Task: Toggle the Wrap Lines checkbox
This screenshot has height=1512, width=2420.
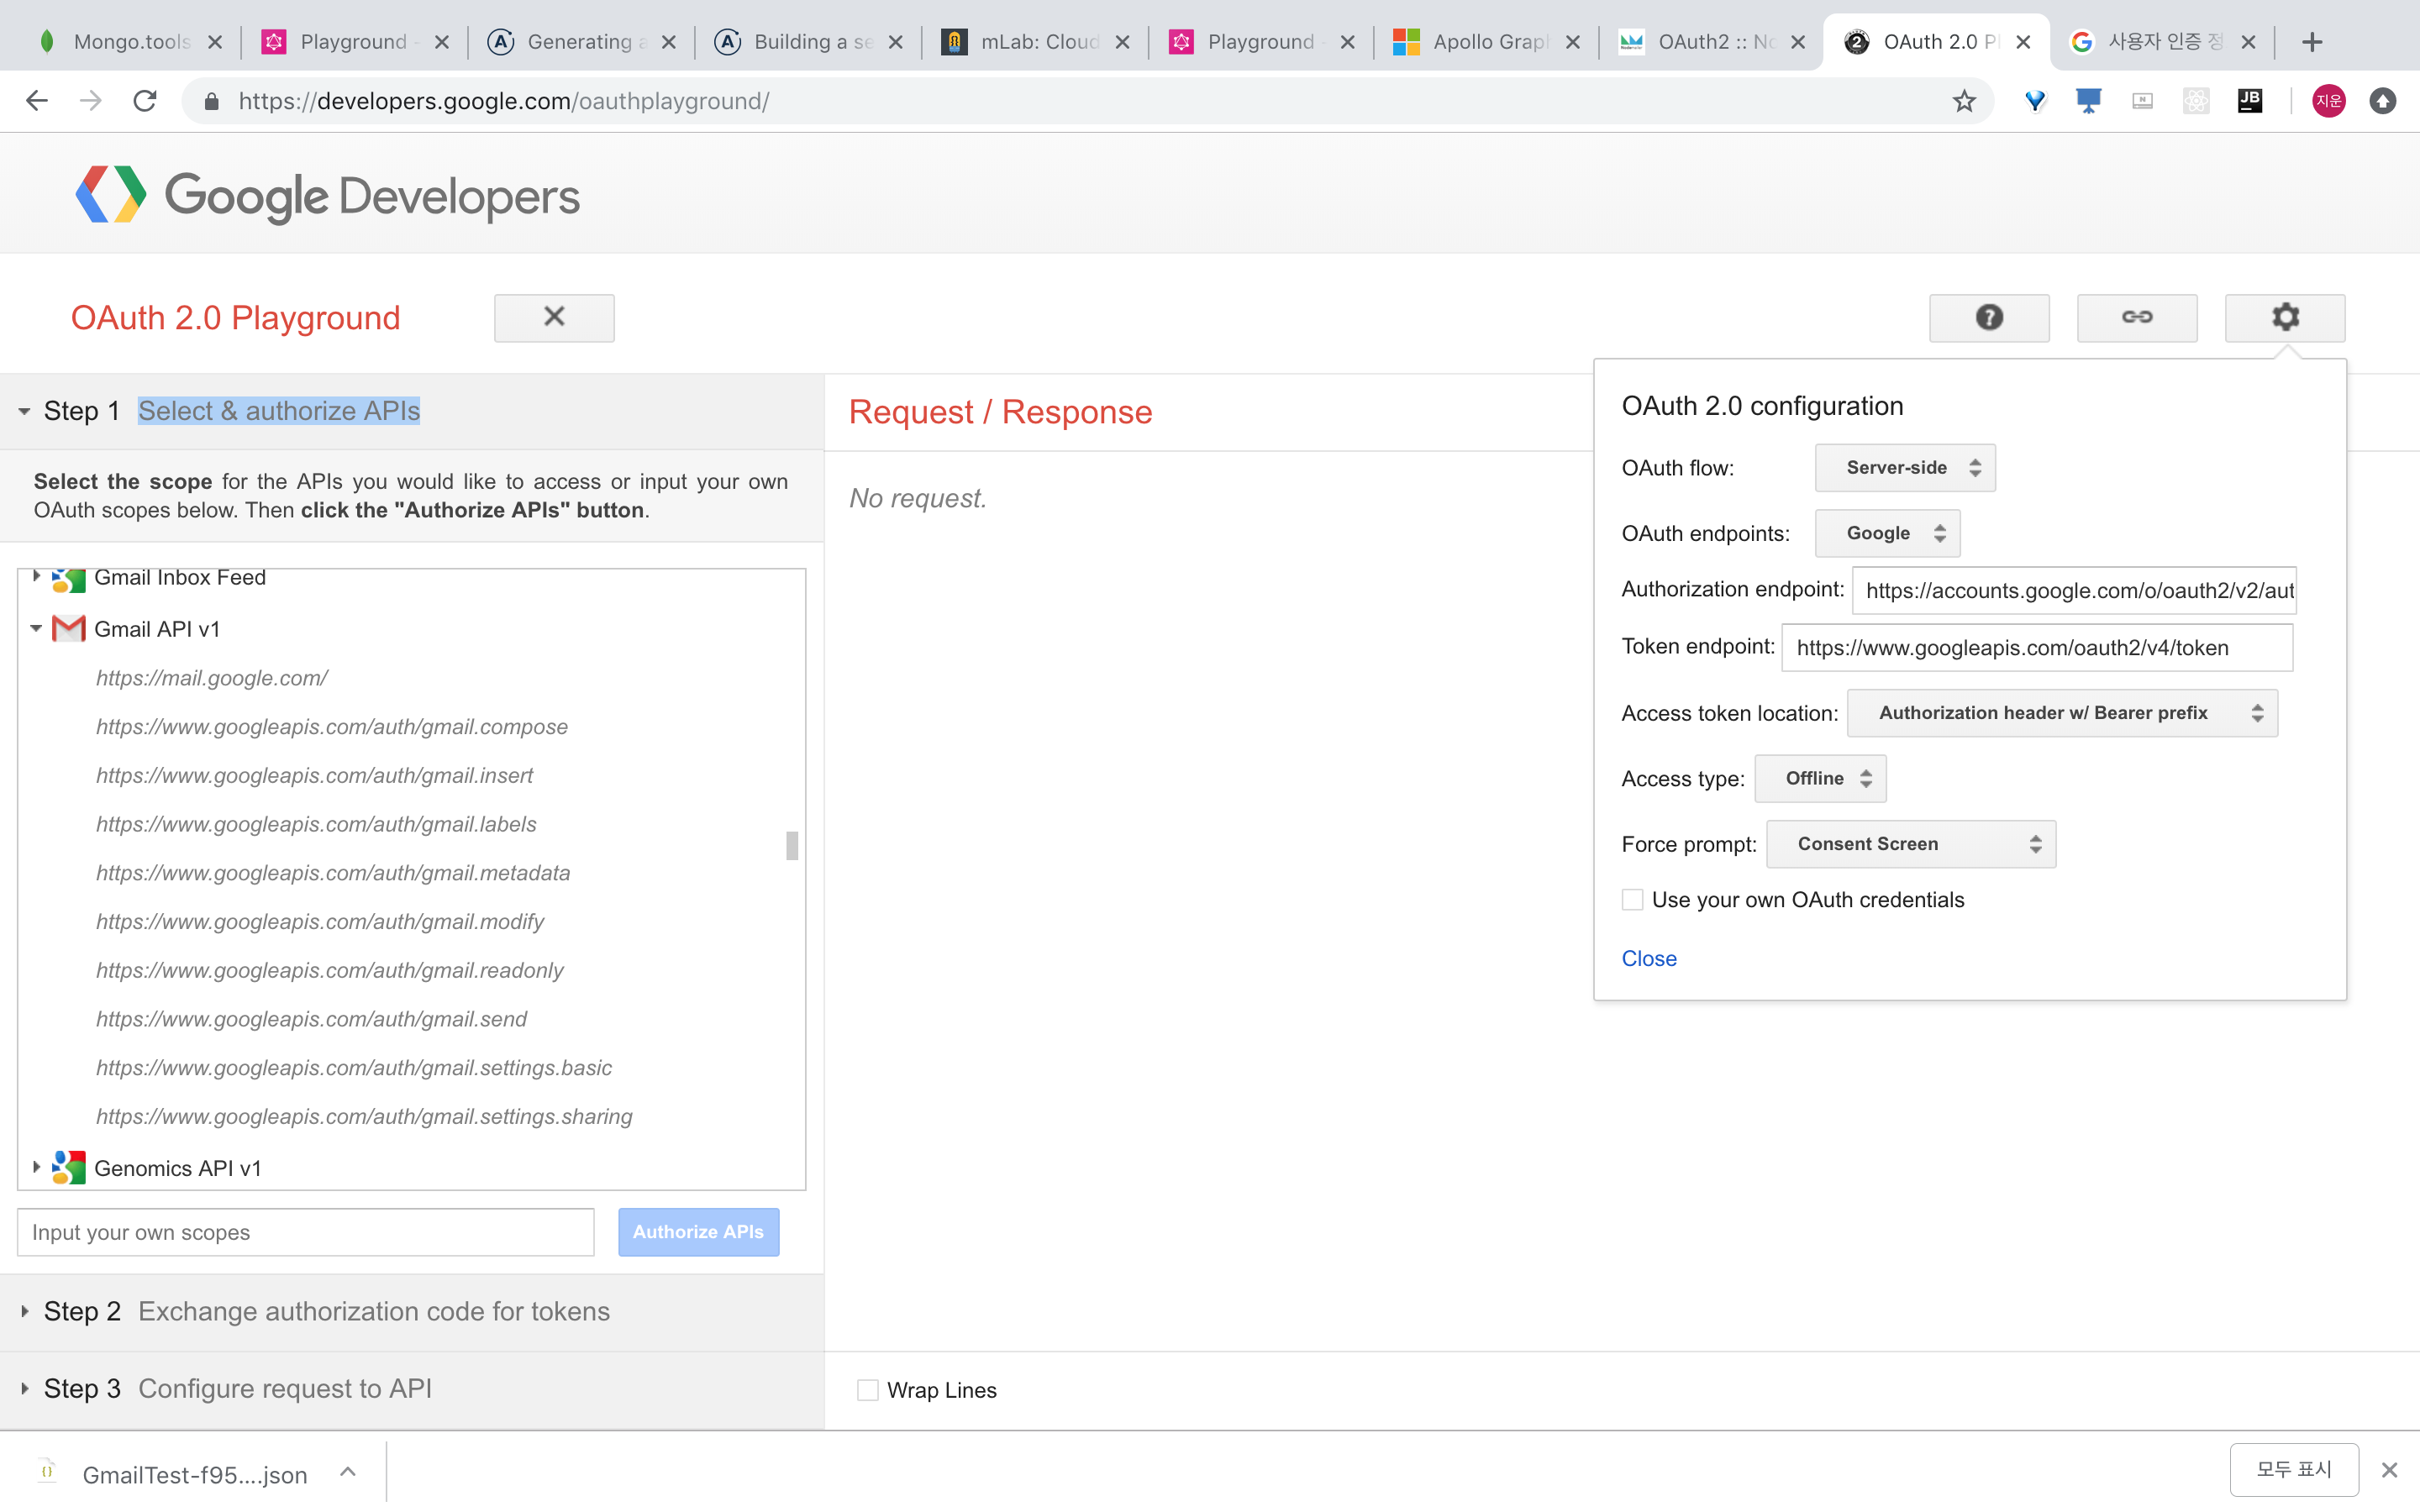Action: pyautogui.click(x=867, y=1390)
